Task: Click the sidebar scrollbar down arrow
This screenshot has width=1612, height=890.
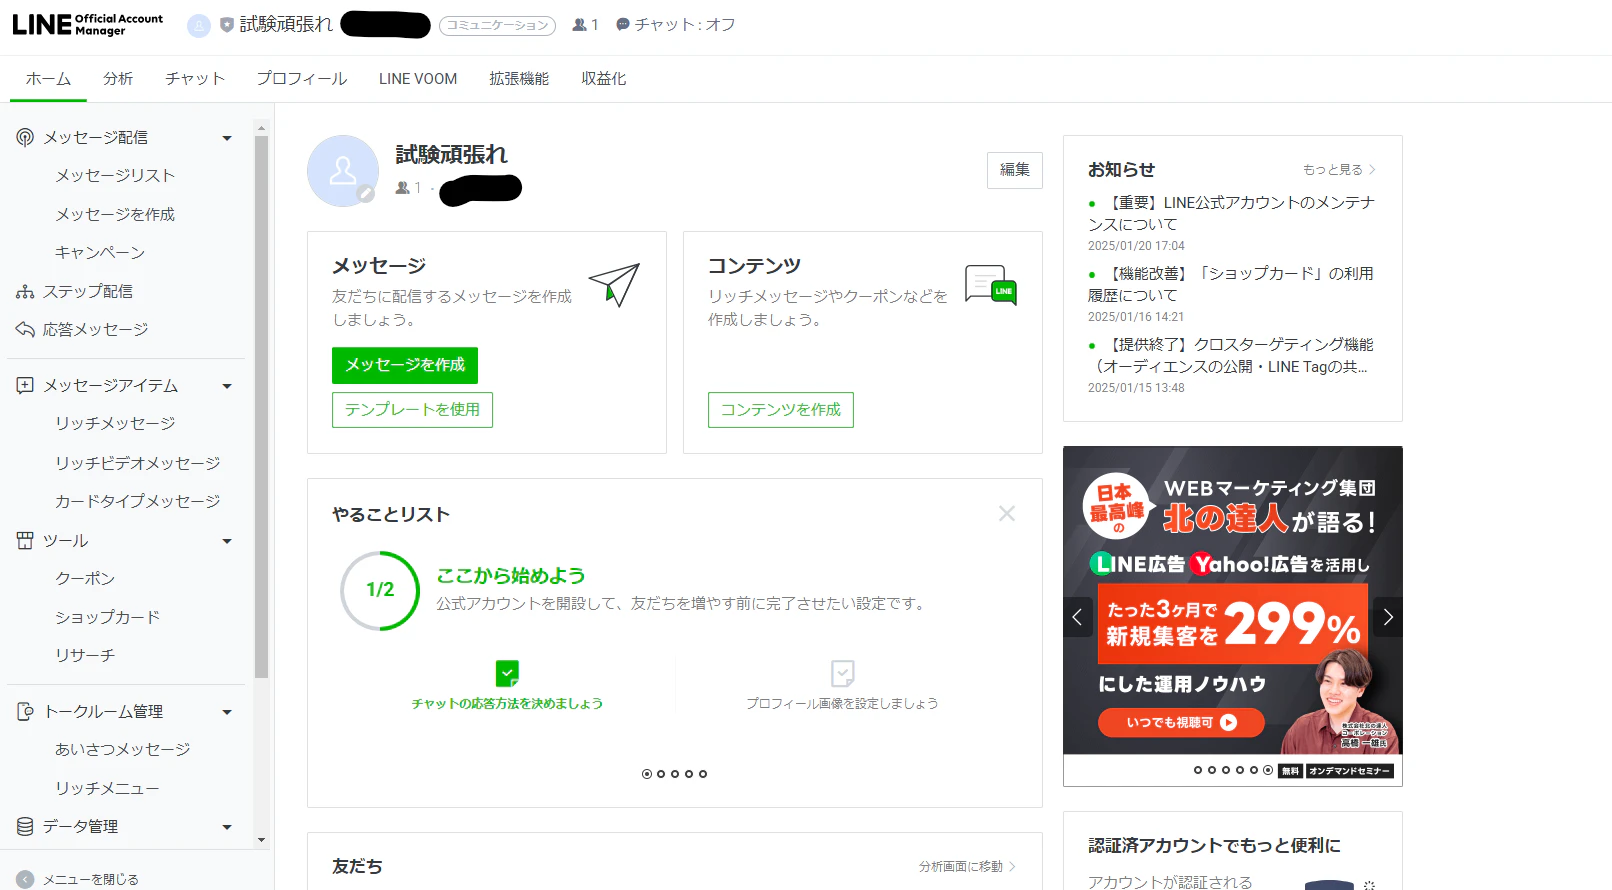Action: click(x=261, y=840)
